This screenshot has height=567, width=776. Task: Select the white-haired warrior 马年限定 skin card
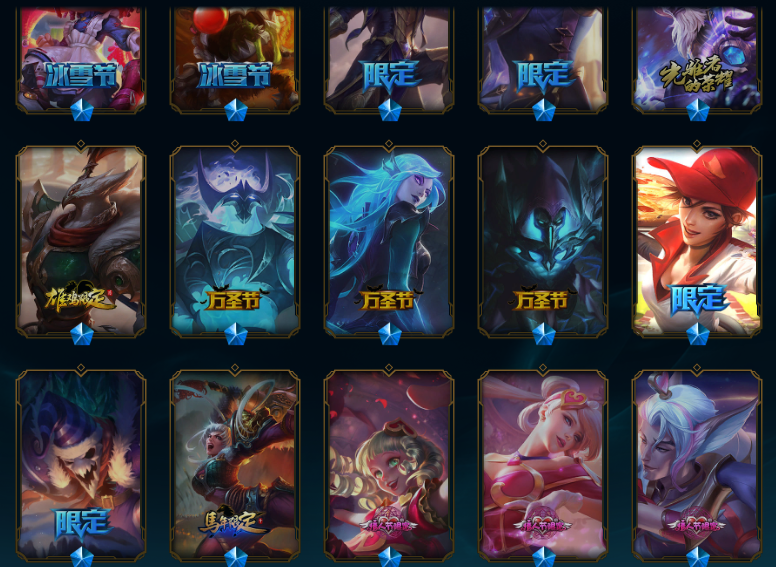[x=235, y=465]
